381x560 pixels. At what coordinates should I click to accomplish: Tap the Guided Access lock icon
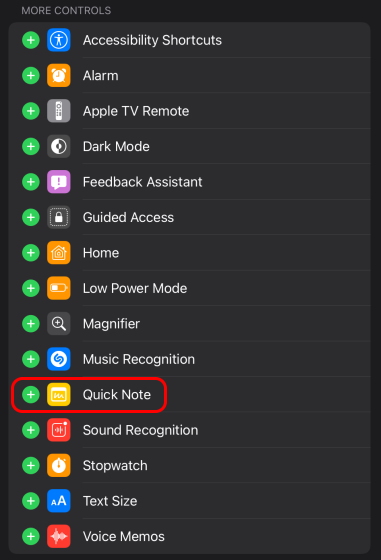59,217
